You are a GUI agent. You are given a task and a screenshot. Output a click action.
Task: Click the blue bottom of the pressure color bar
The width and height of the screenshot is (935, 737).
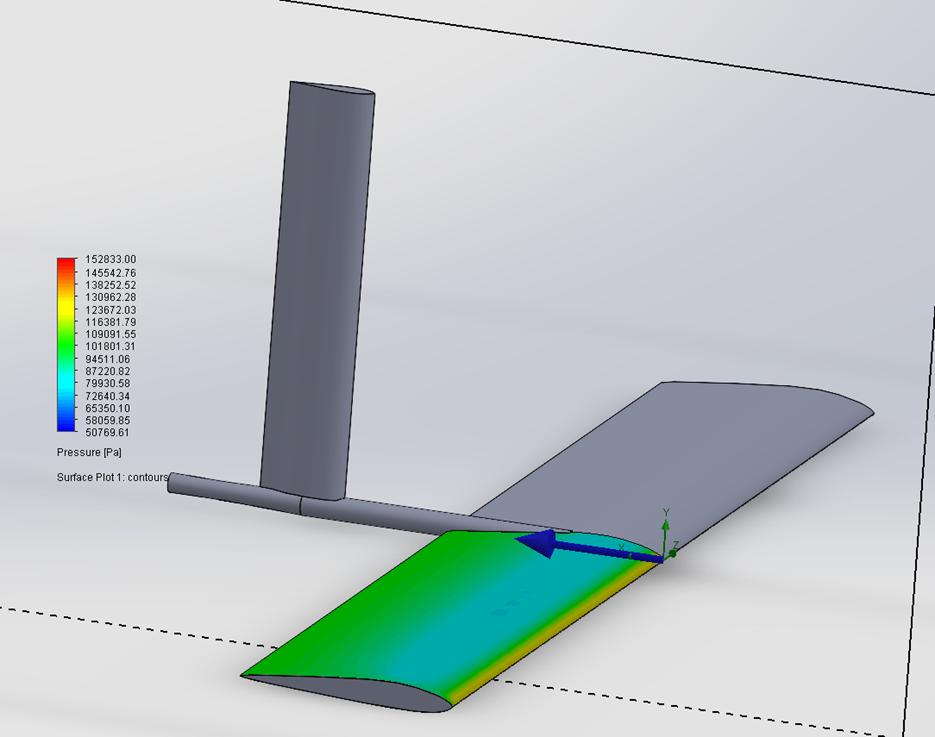pos(66,427)
